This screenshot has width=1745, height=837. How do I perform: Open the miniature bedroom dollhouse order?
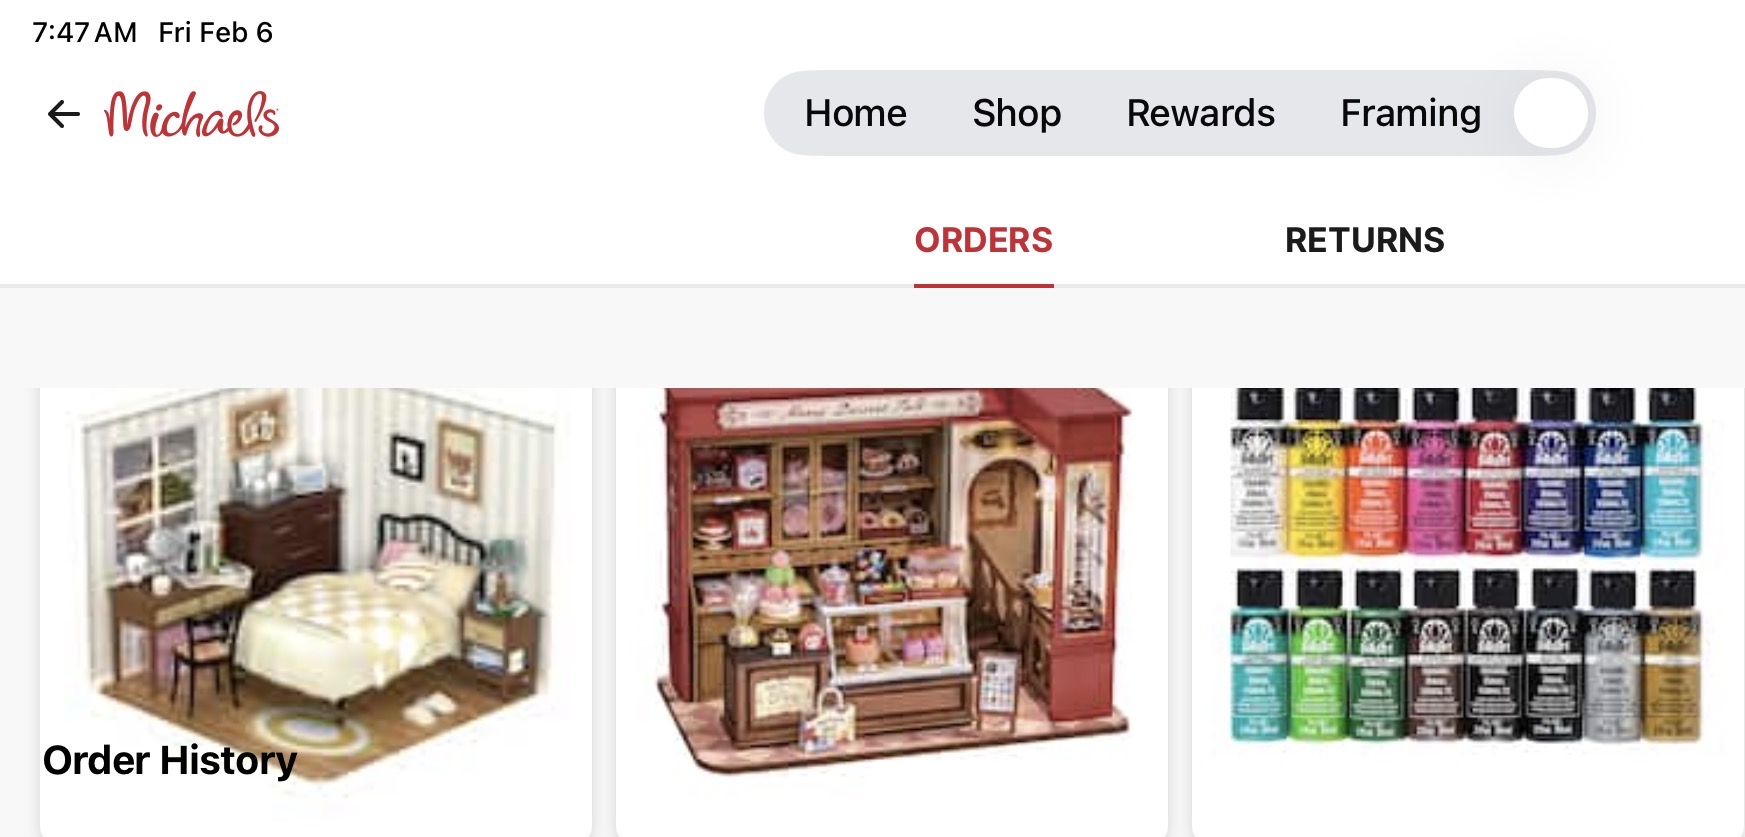(x=316, y=611)
